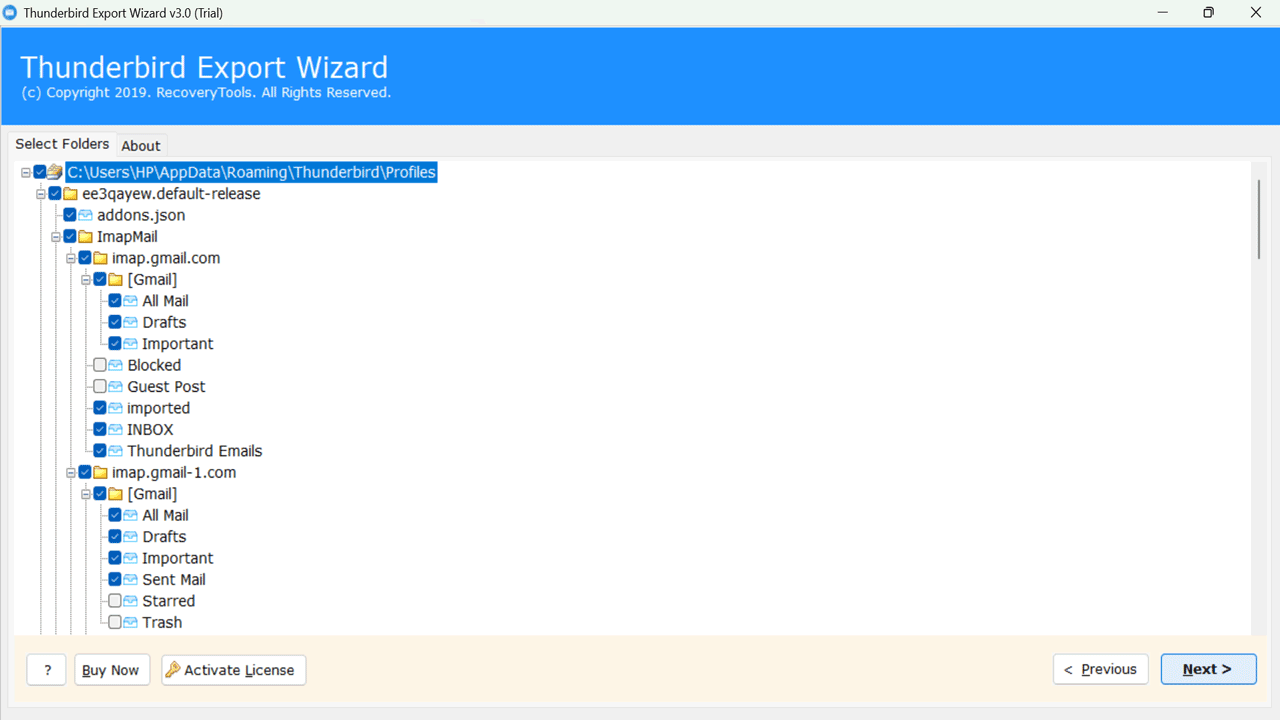This screenshot has width=1280, height=720.
Task: Check the Blocked folder checkbox
Action: (100, 365)
